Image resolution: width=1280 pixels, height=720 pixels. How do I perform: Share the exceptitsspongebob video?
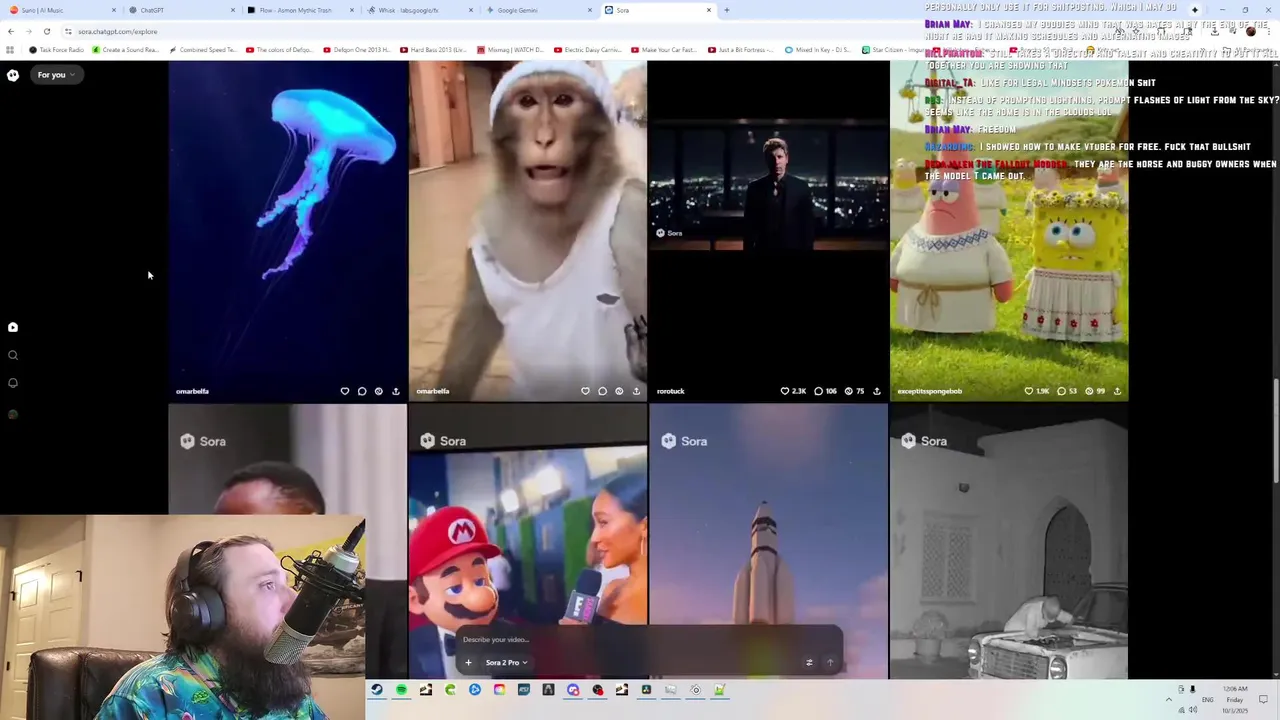click(1117, 391)
